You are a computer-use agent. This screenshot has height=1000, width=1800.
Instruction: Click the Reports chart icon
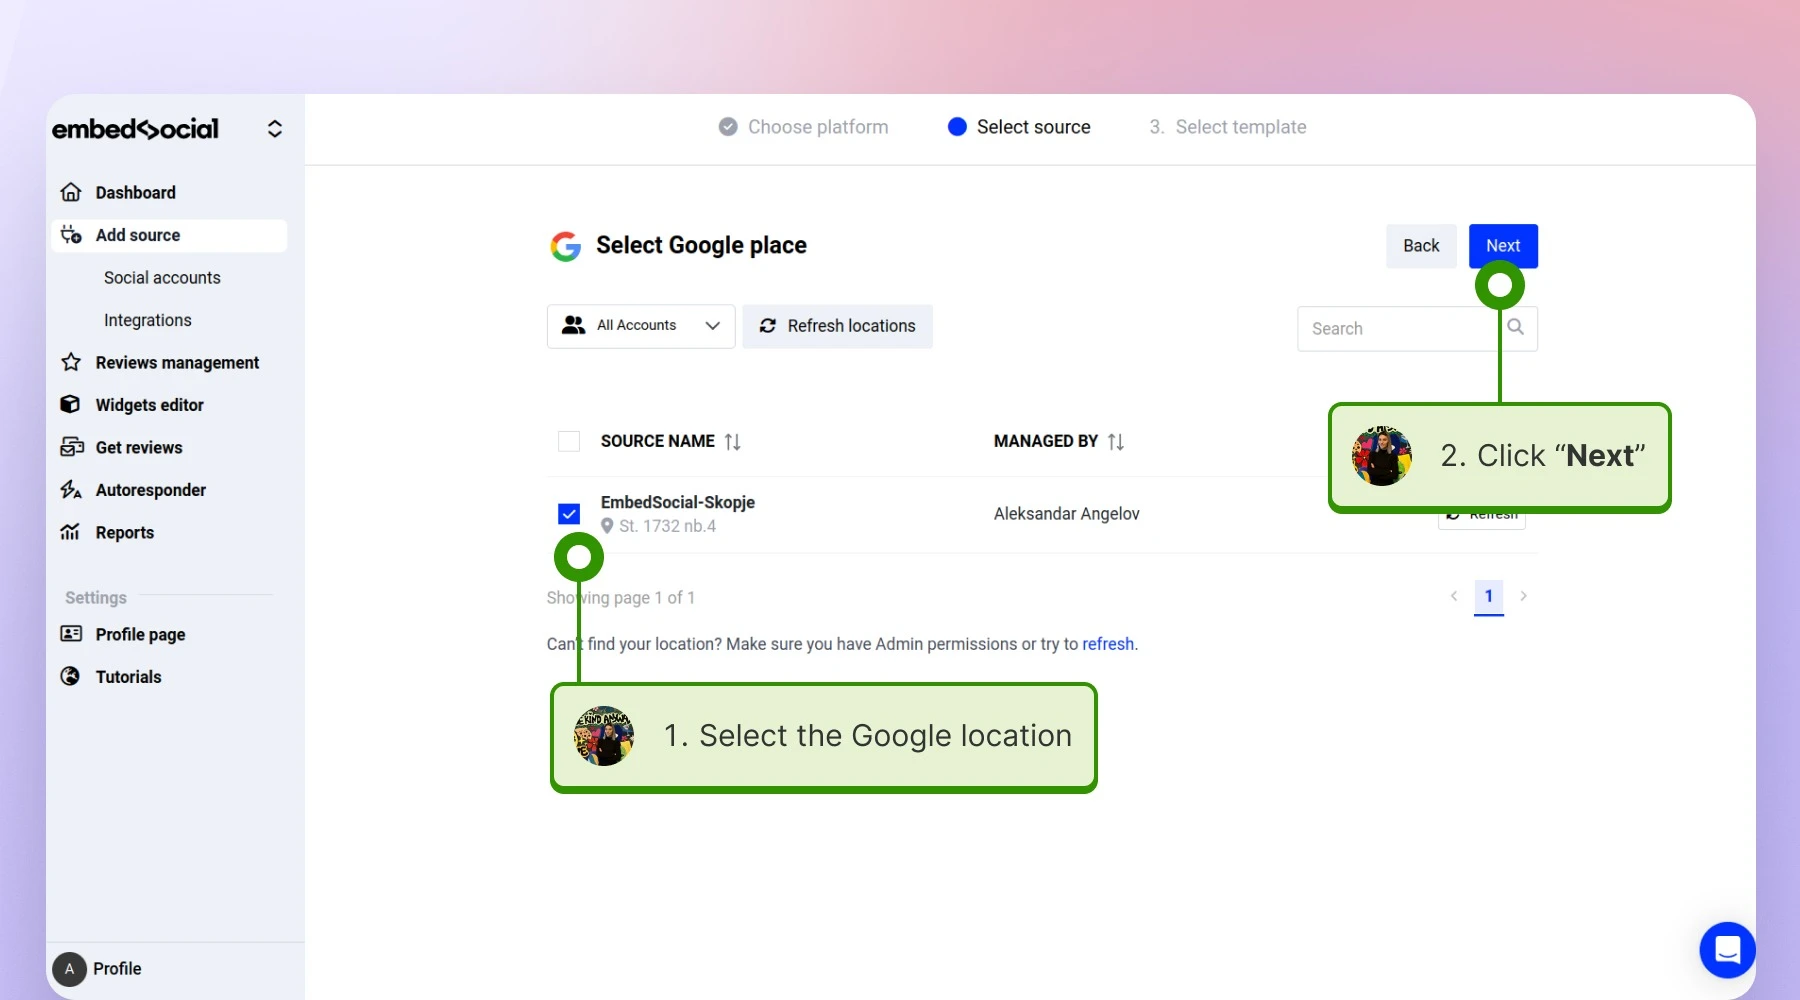[70, 532]
